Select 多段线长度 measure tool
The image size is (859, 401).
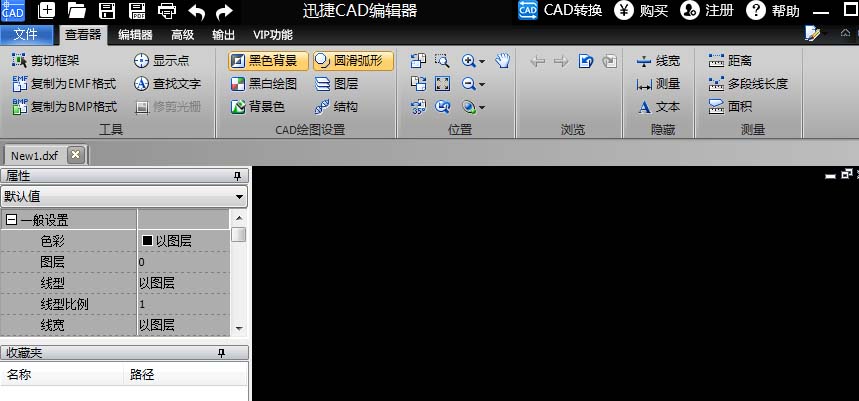pyautogui.click(x=748, y=84)
